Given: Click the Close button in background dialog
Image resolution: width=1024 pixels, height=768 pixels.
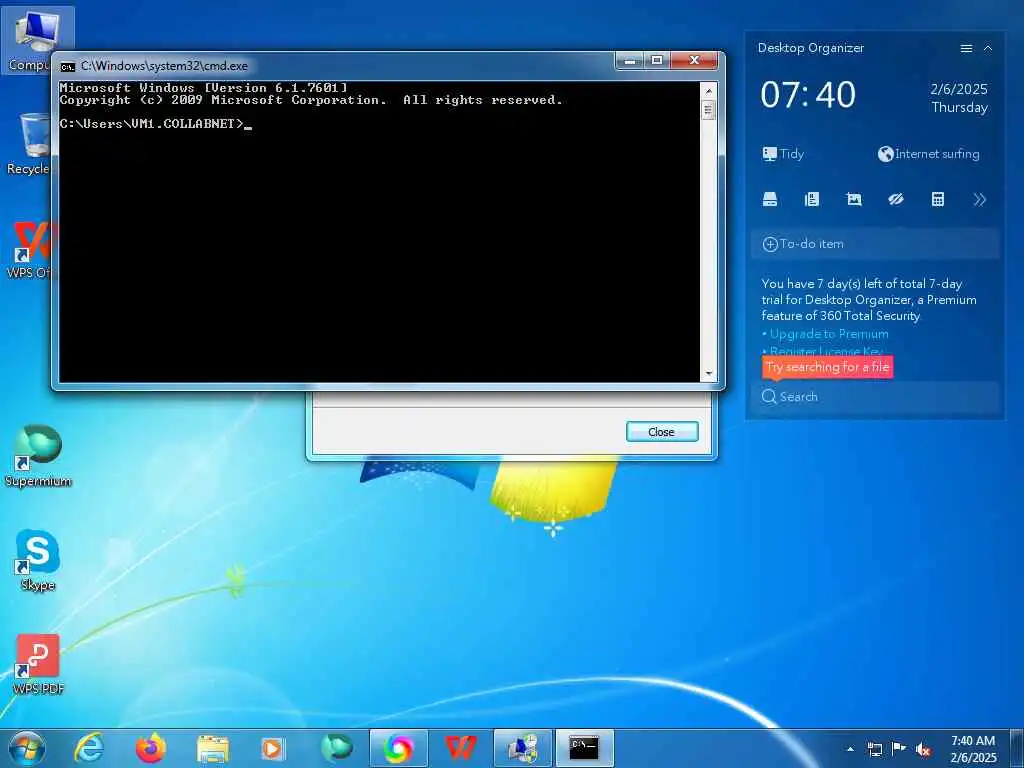Looking at the screenshot, I should coord(662,432).
